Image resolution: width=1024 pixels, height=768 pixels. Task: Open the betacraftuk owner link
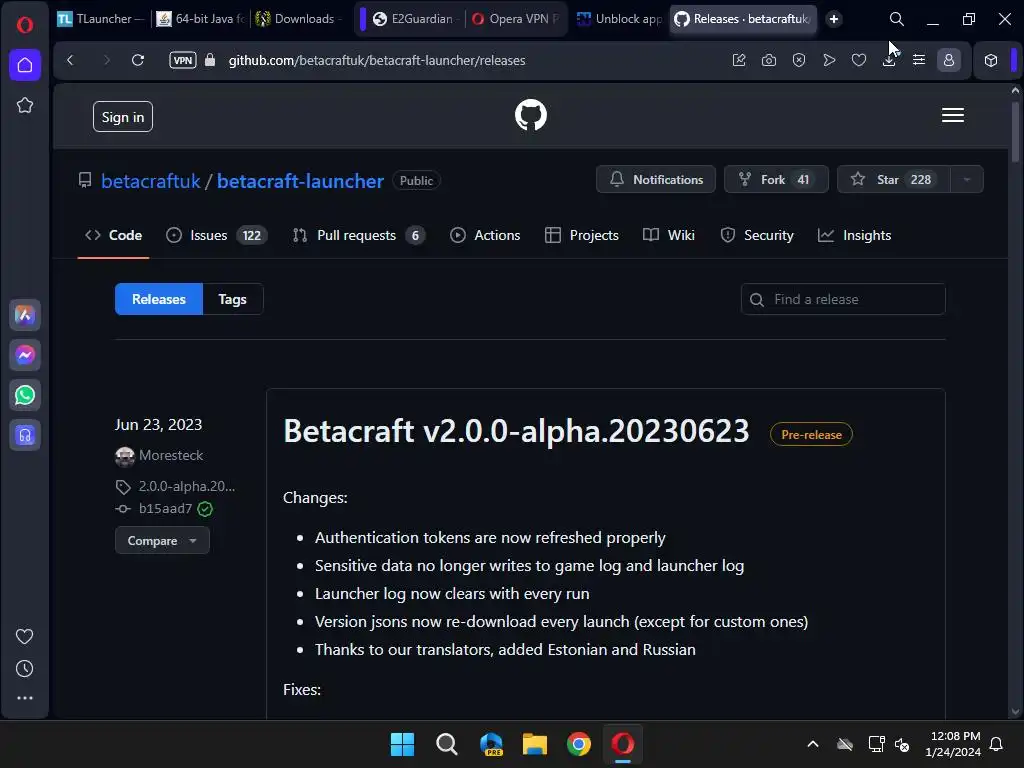click(x=150, y=181)
